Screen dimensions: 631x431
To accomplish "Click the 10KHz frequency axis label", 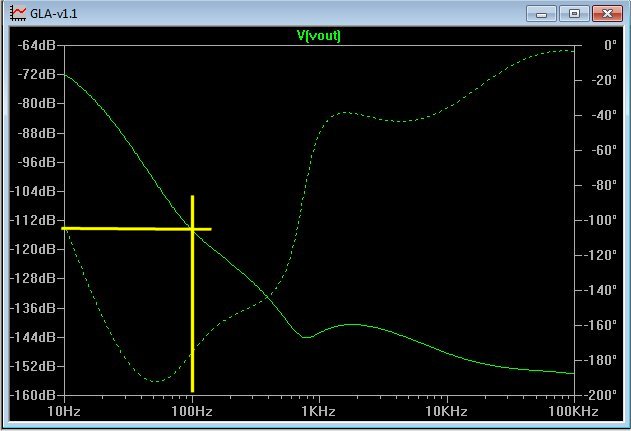I will coord(447,412).
